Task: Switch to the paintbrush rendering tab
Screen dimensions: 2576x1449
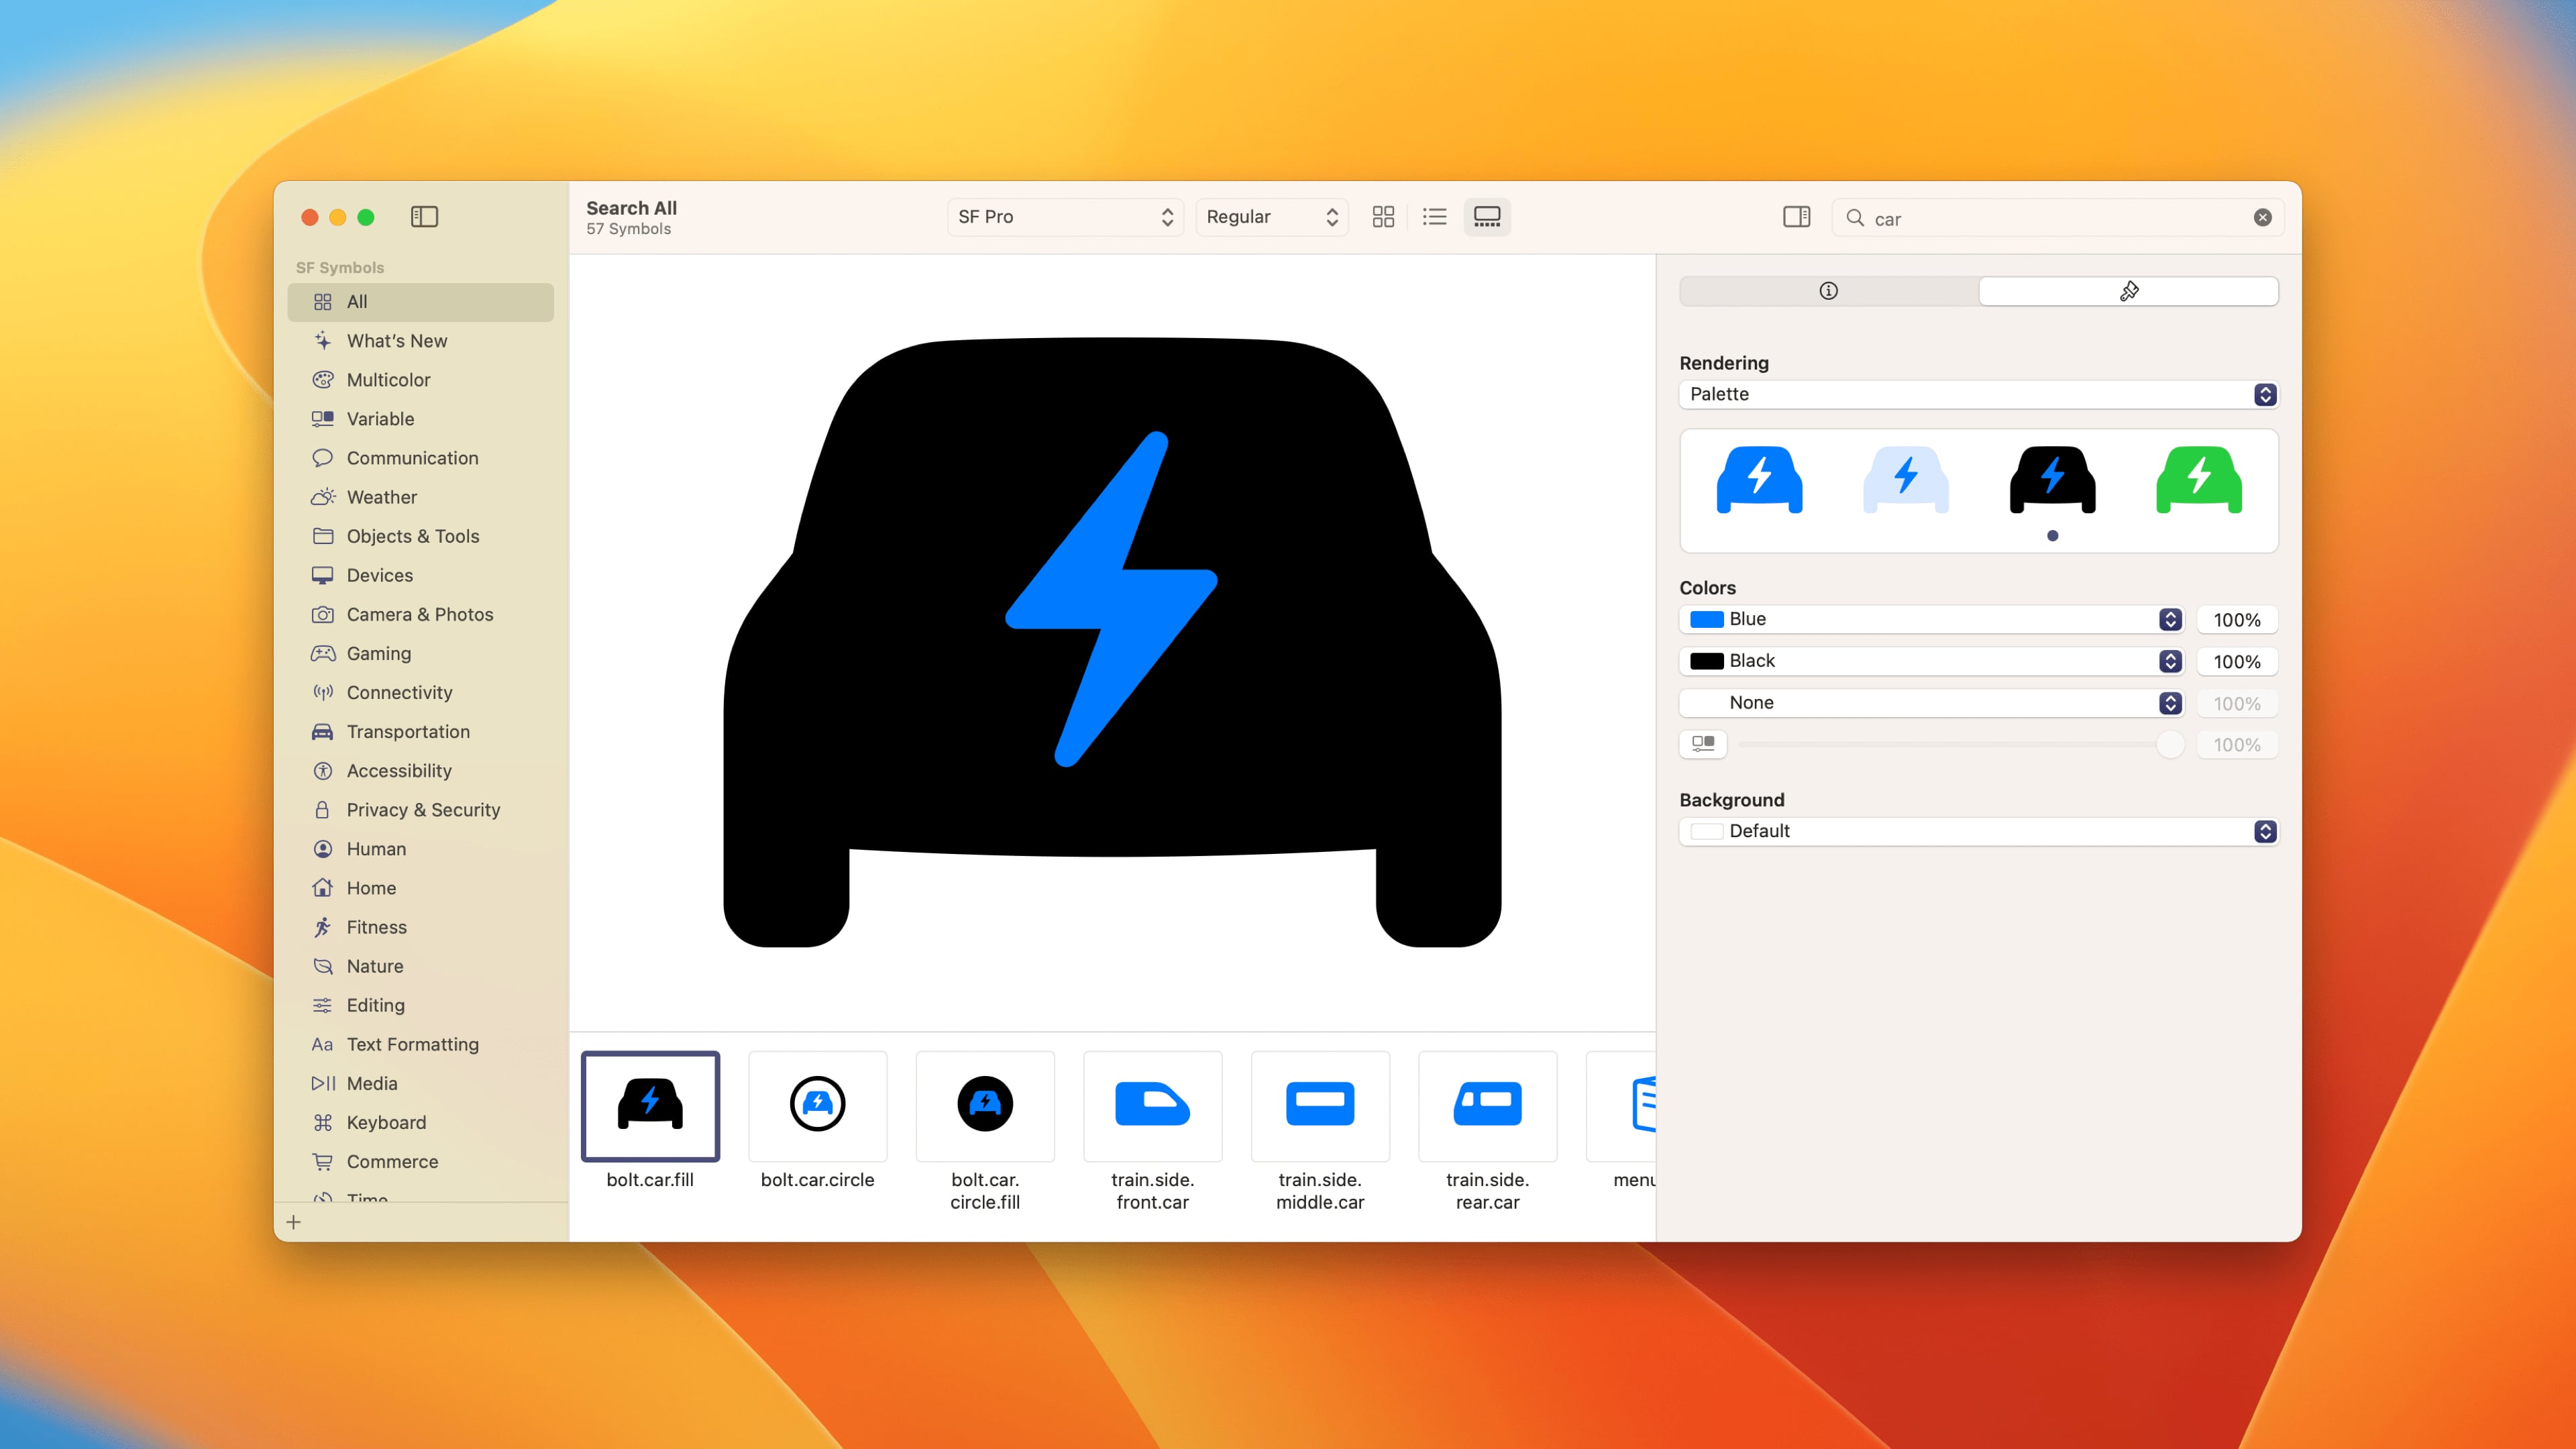Action: pyautogui.click(x=2128, y=291)
